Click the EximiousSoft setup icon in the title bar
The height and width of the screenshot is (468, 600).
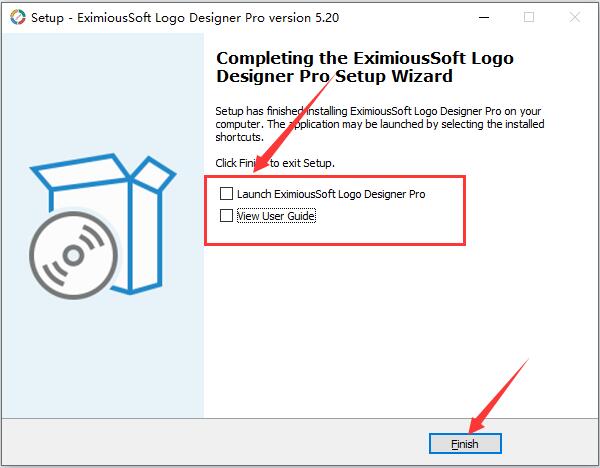18,17
